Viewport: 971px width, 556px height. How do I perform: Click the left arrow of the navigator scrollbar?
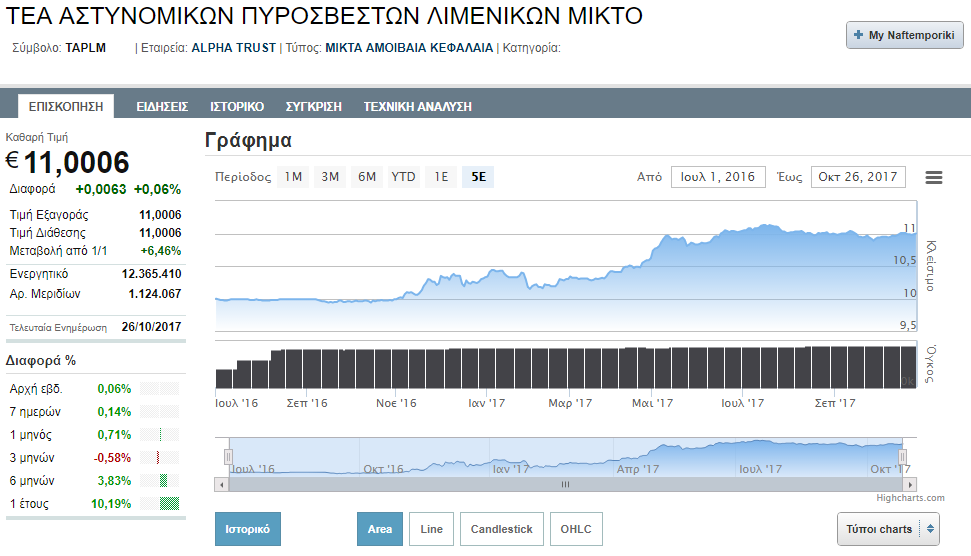click(222, 485)
